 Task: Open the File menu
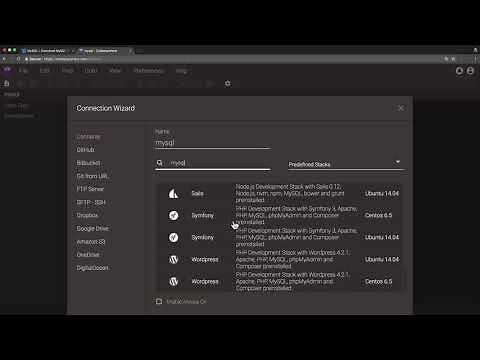pyautogui.click(x=24, y=71)
